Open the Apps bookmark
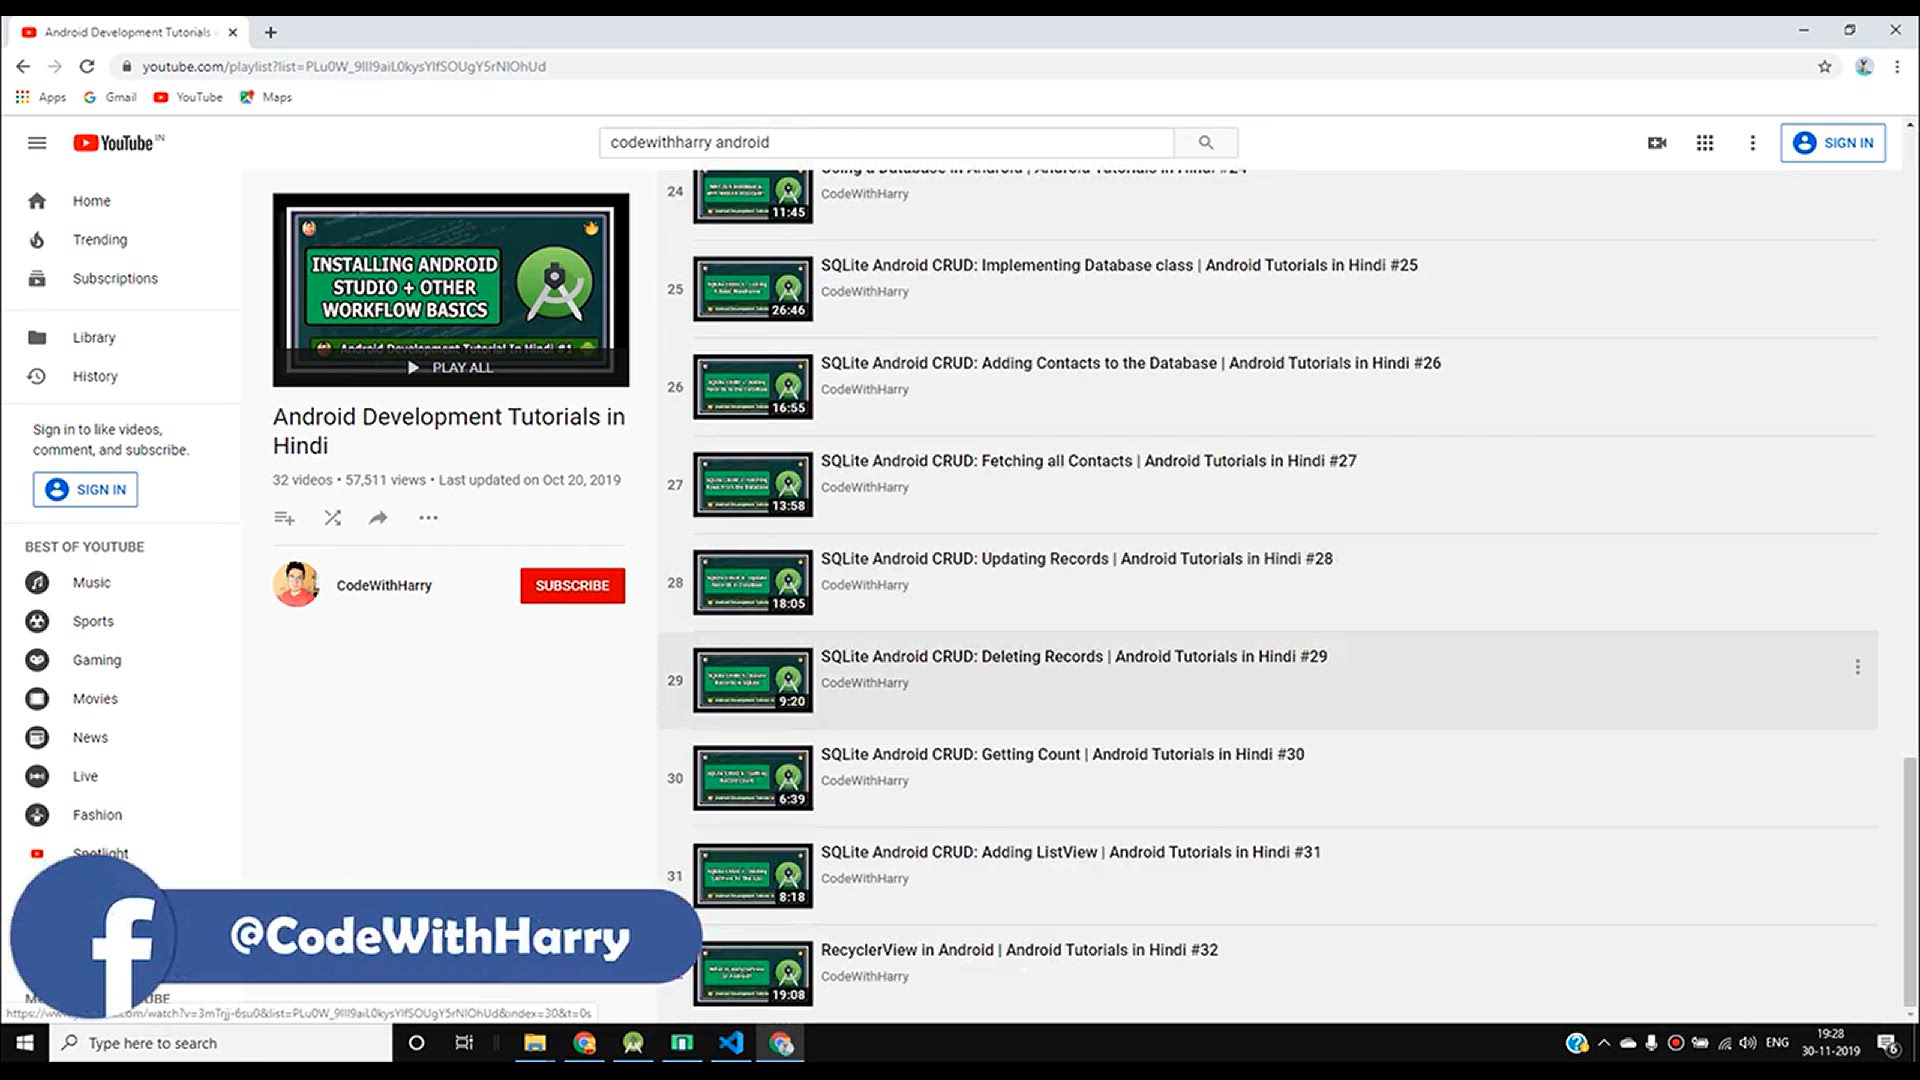Screen dimensions: 1920x1080 [41, 97]
